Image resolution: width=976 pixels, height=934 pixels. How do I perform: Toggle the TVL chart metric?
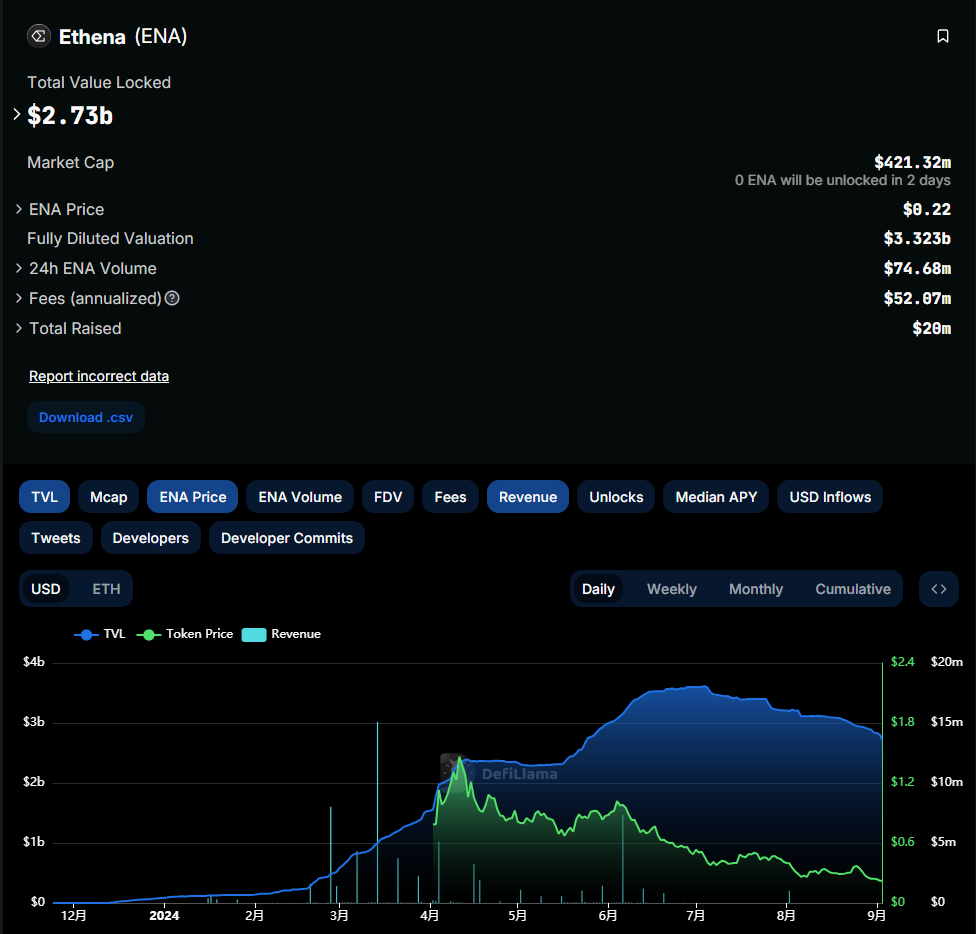tap(44, 497)
